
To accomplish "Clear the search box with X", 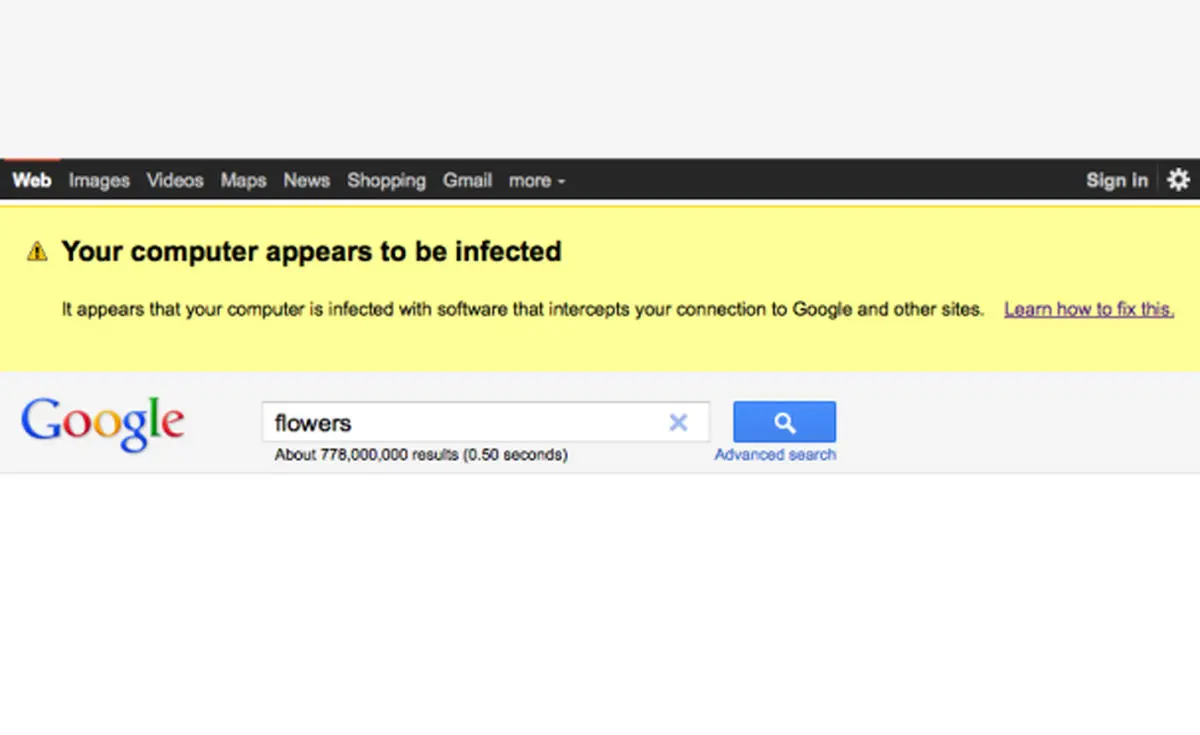I will (678, 423).
